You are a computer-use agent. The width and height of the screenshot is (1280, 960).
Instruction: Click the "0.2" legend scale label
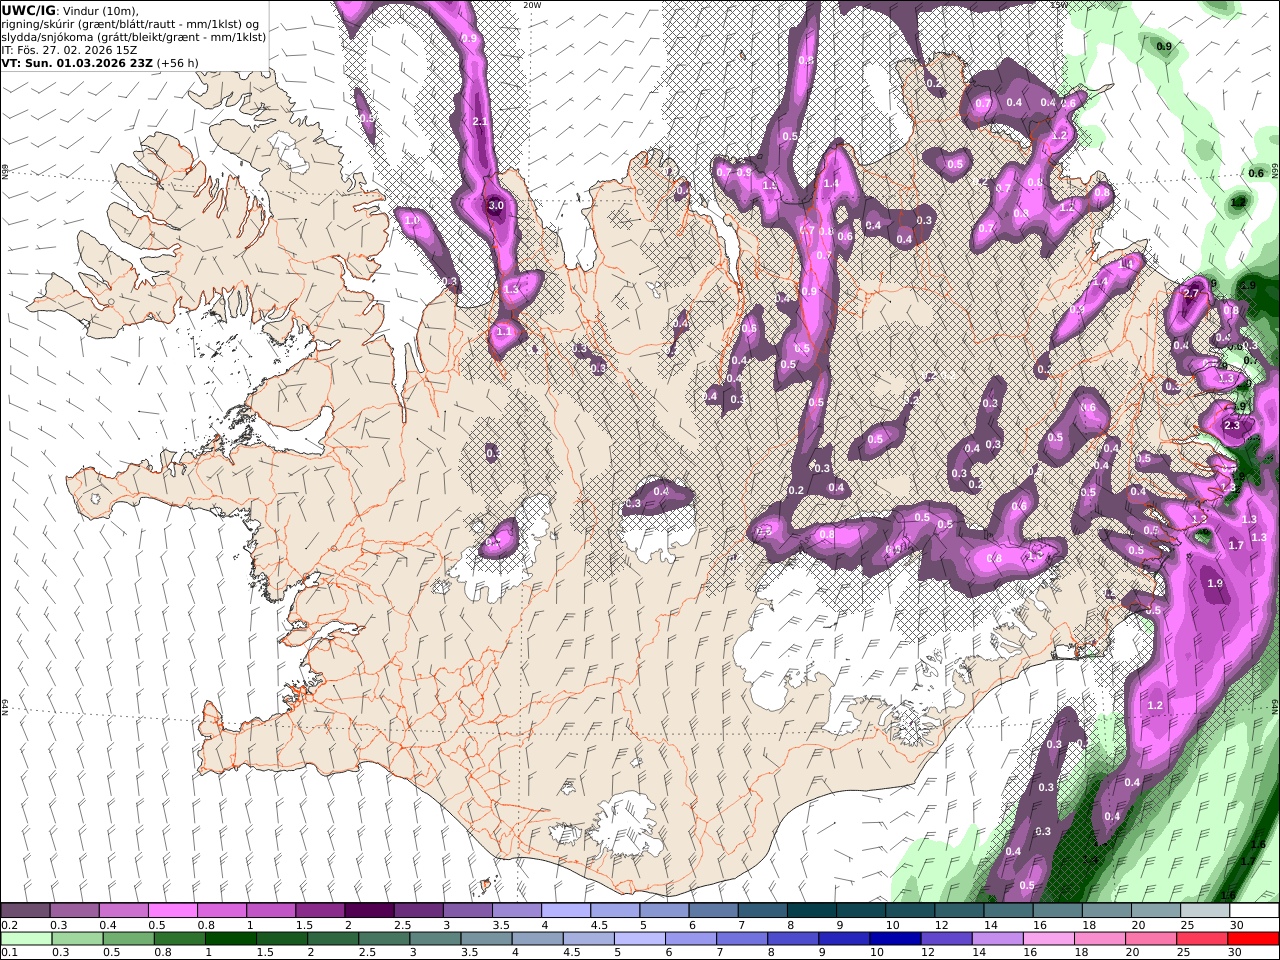point(10,925)
